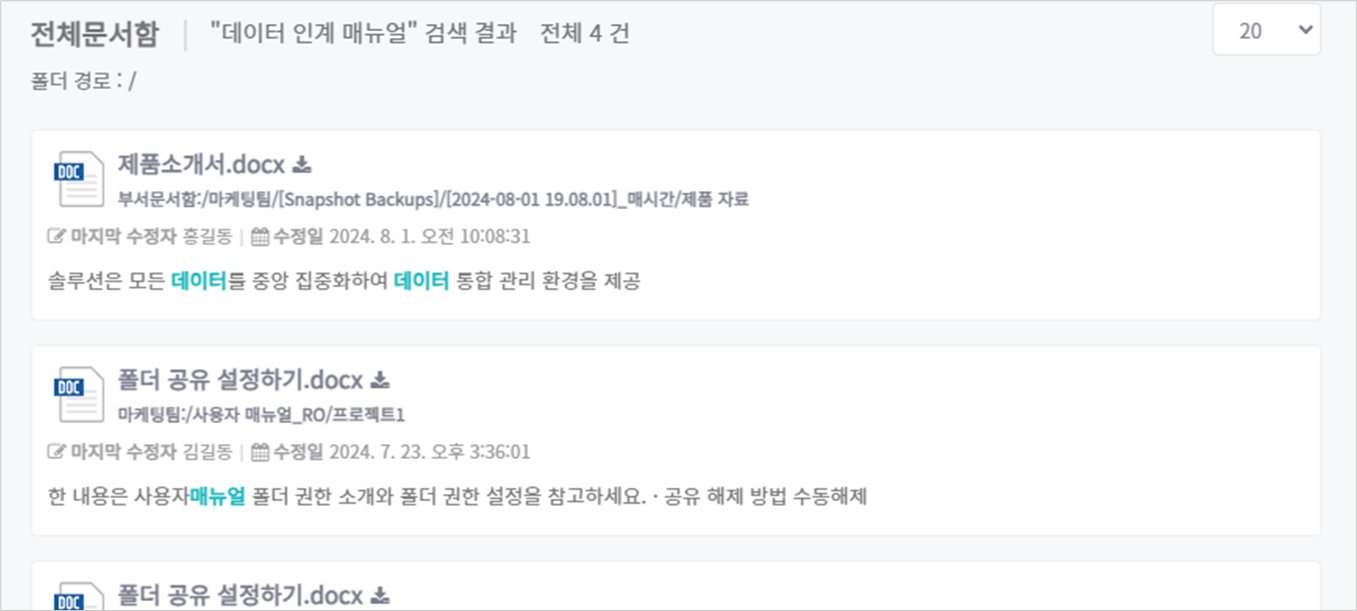Open 폴더 공유 설정하기.docx in the 프로젝트1 folder
Viewport: 1357px width, 611px height.
(240, 380)
